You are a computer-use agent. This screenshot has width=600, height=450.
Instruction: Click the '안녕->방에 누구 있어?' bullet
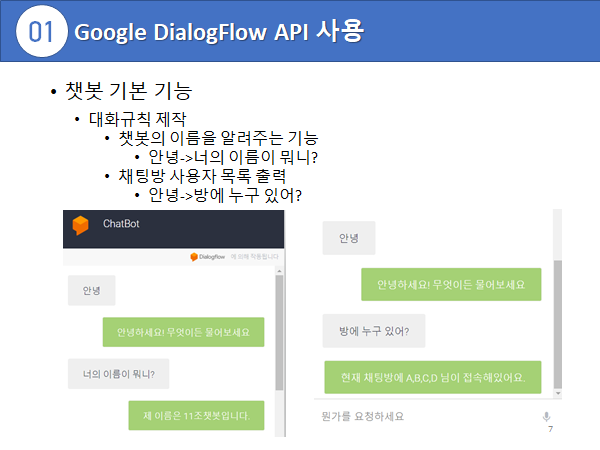(225, 195)
